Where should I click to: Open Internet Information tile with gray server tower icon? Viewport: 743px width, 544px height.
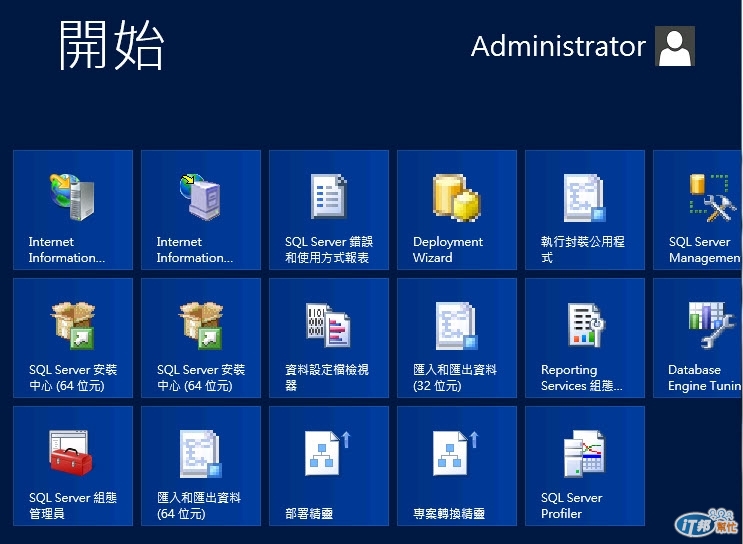(x=73, y=210)
